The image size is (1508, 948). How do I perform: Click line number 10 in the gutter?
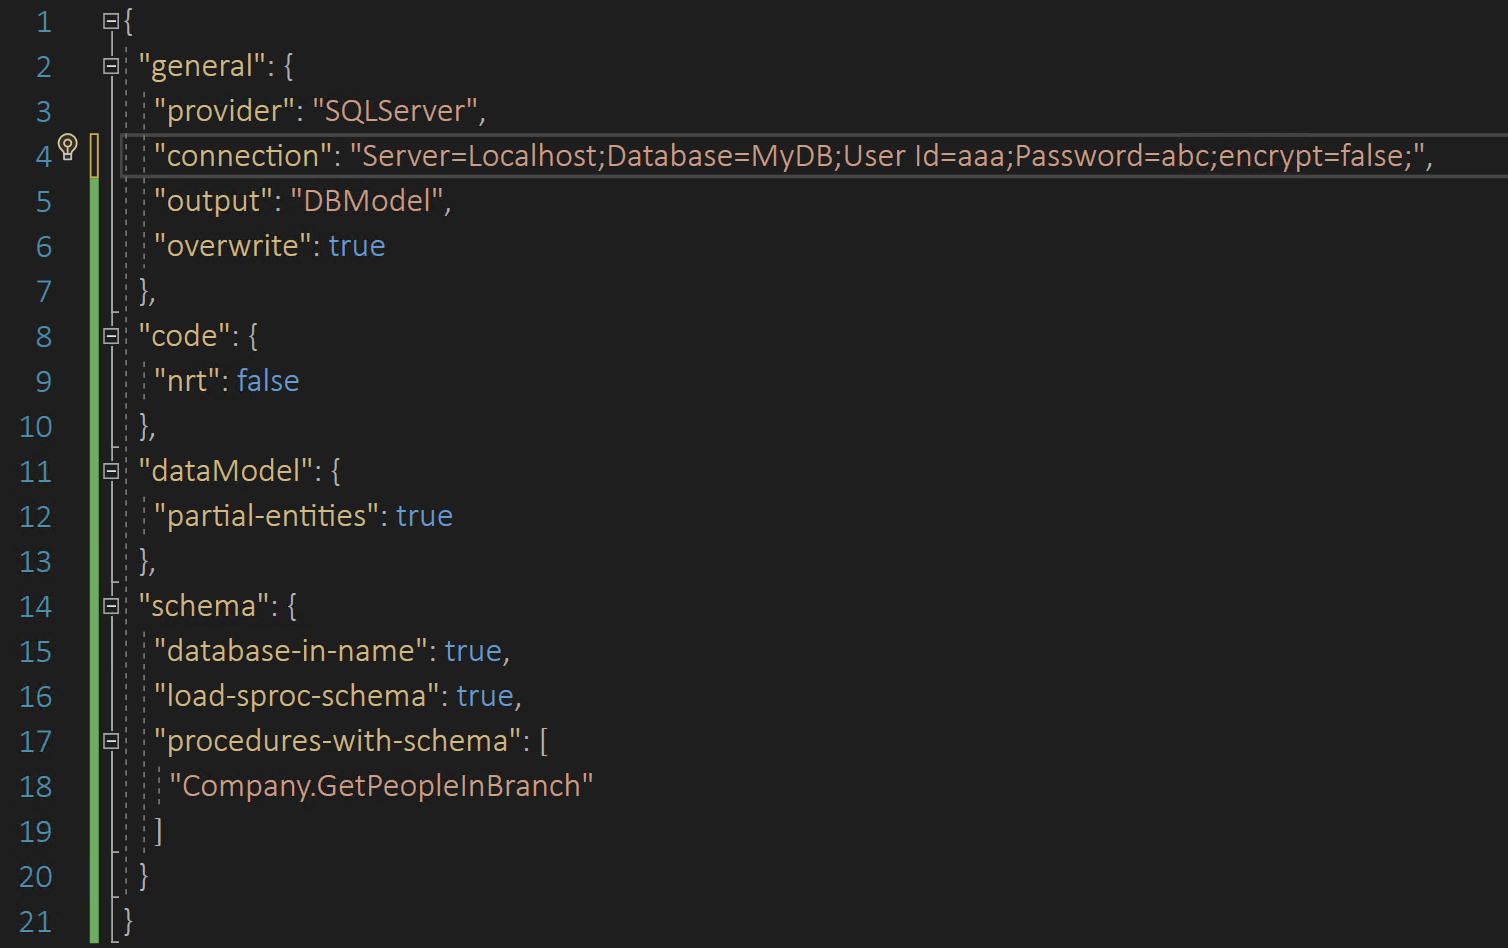(36, 426)
